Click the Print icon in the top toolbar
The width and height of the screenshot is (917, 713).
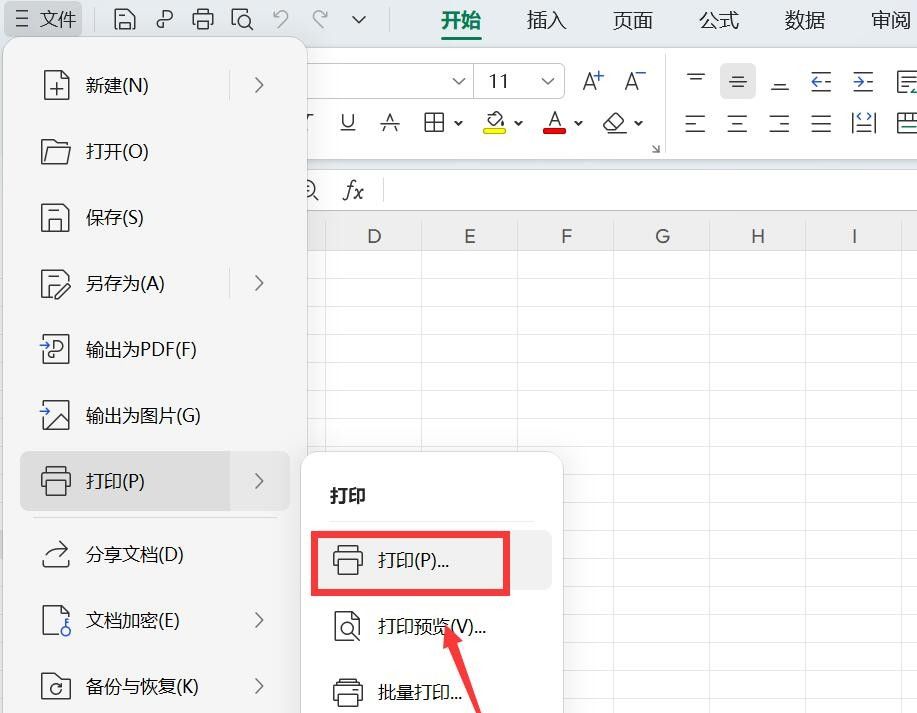coord(202,19)
